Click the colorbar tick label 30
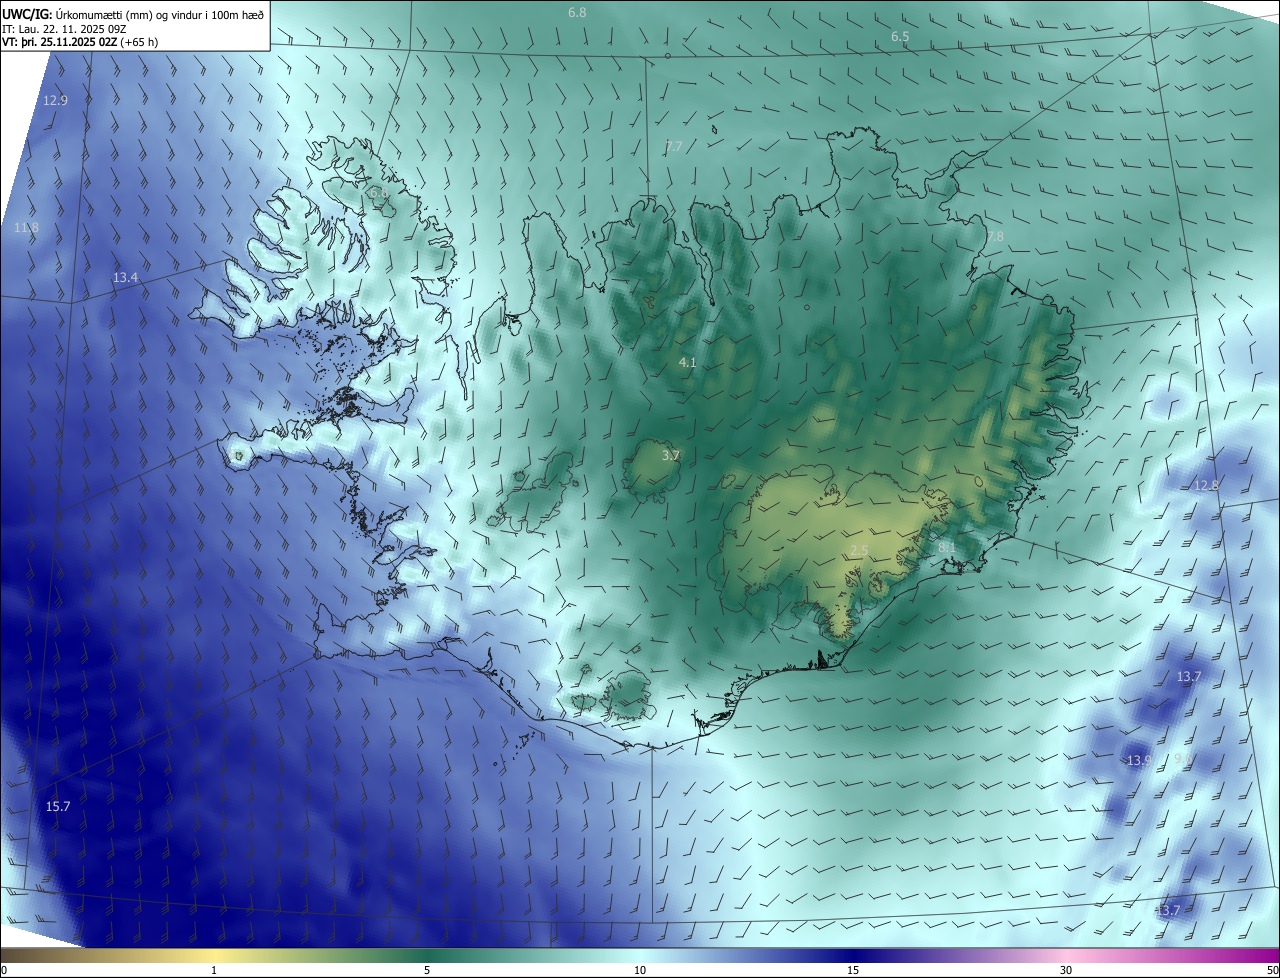The image size is (1280, 978). coord(1066,970)
